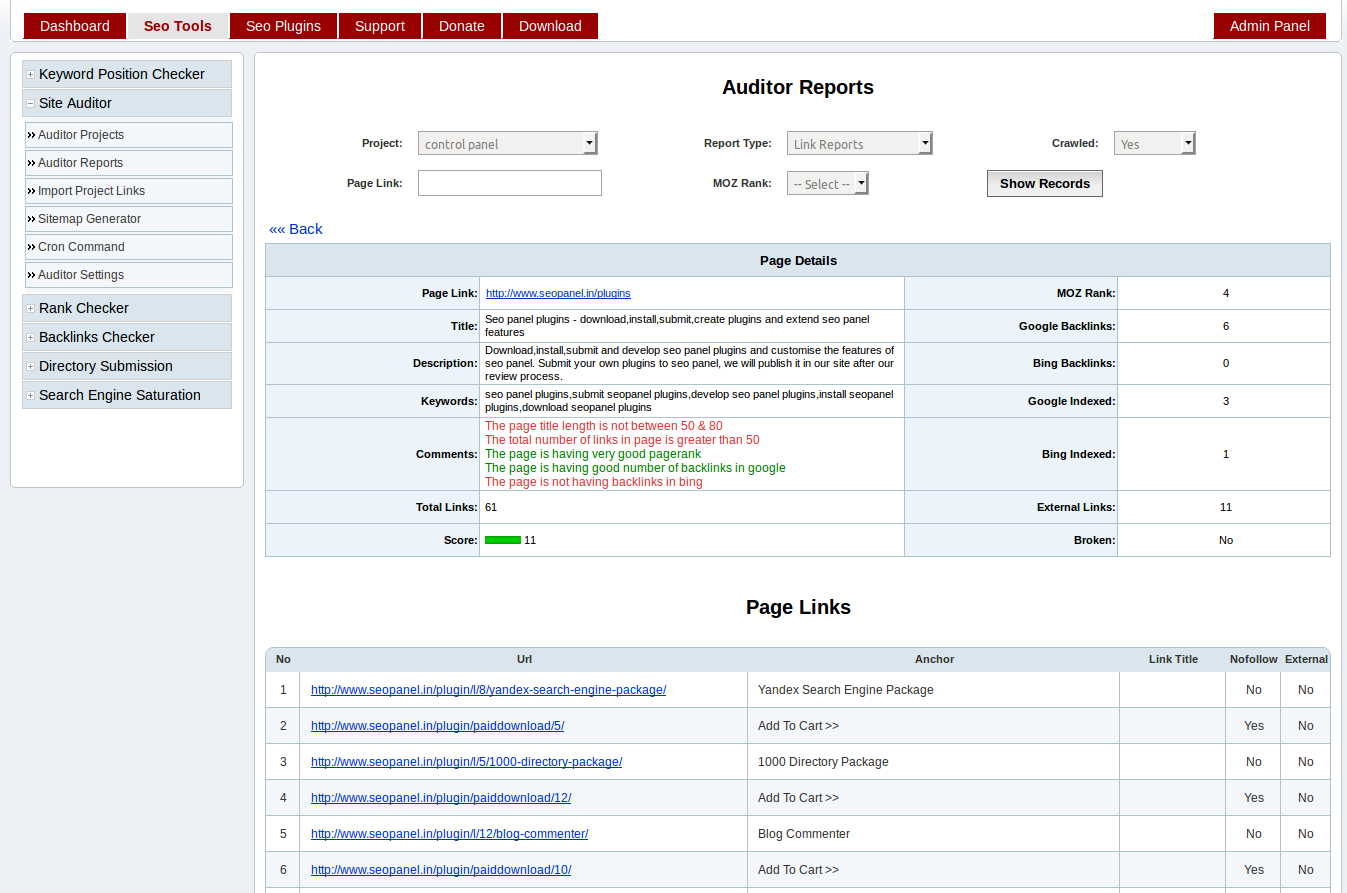The image size is (1347, 893).
Task: Open the Download tab
Action: [x=550, y=26]
